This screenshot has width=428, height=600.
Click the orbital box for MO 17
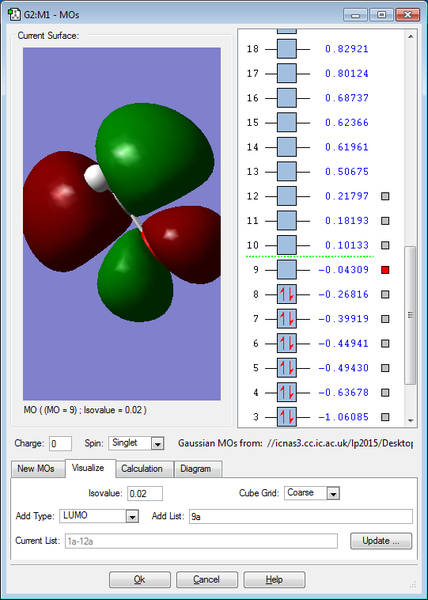(x=286, y=73)
